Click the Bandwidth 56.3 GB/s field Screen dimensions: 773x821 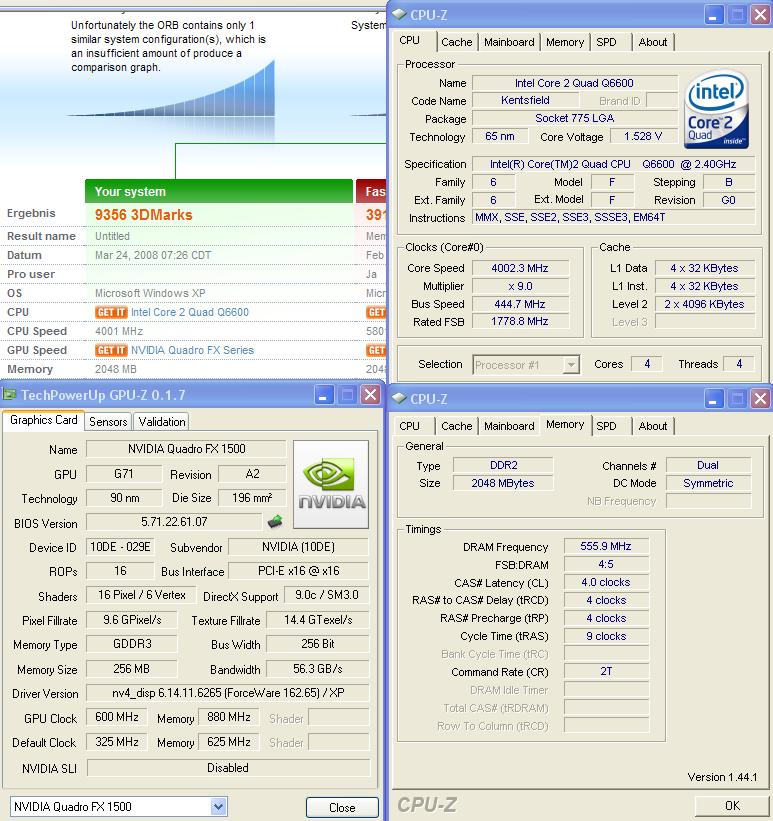(317, 669)
